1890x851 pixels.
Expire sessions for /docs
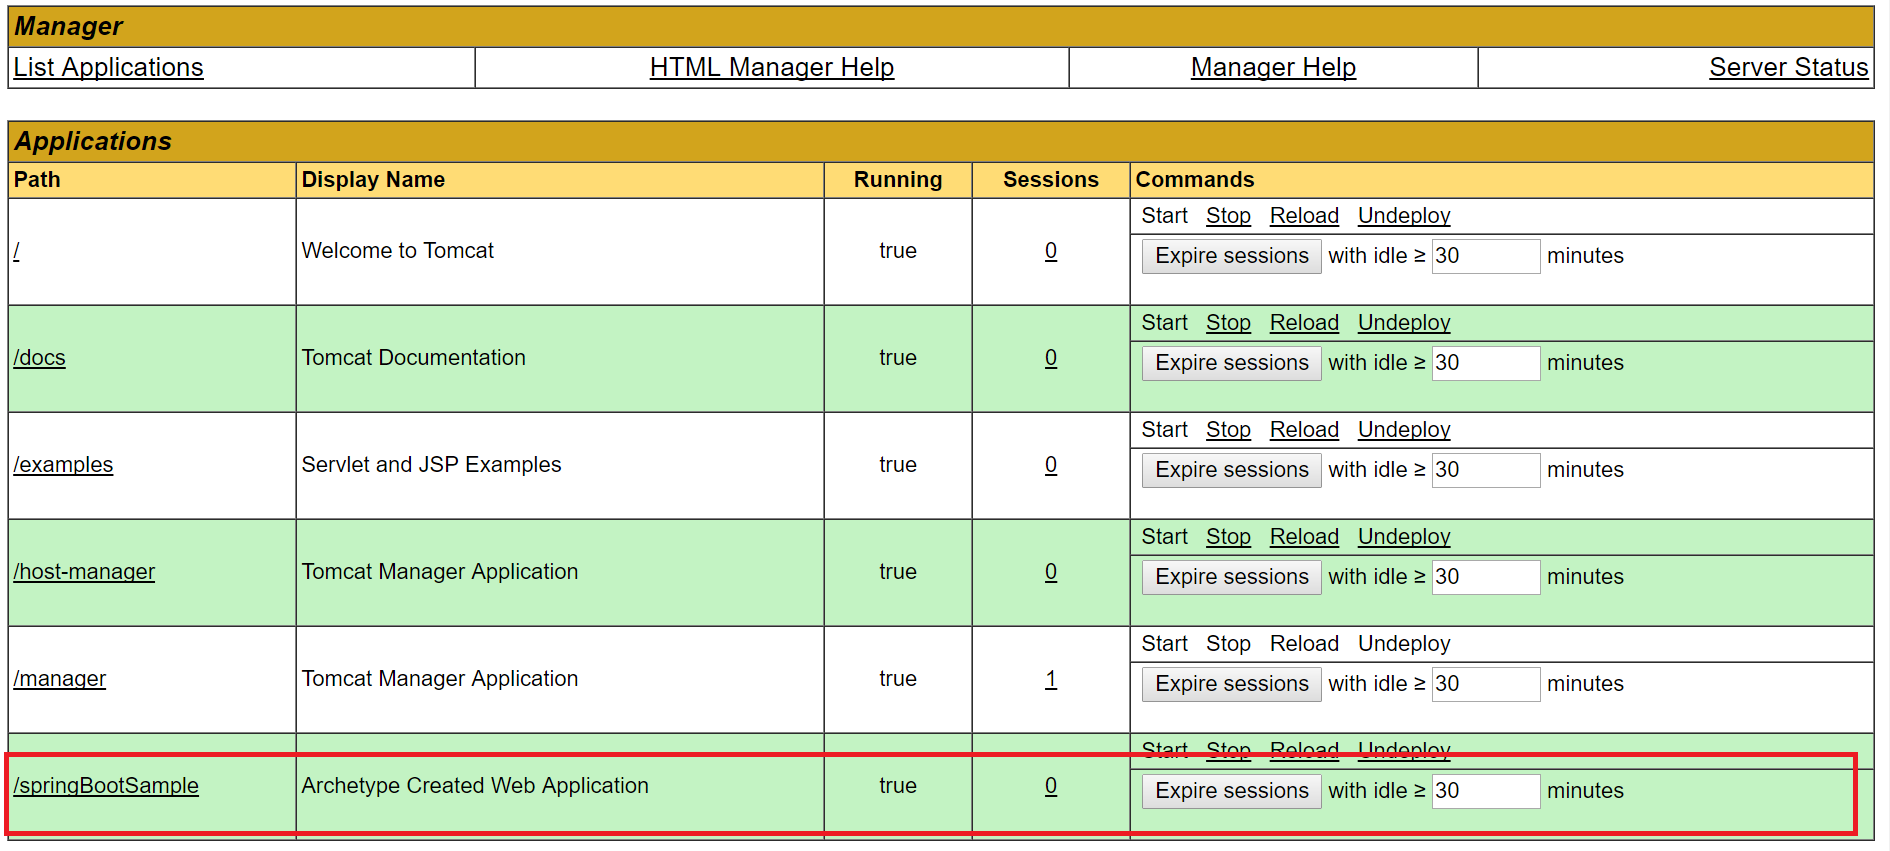(x=1232, y=363)
